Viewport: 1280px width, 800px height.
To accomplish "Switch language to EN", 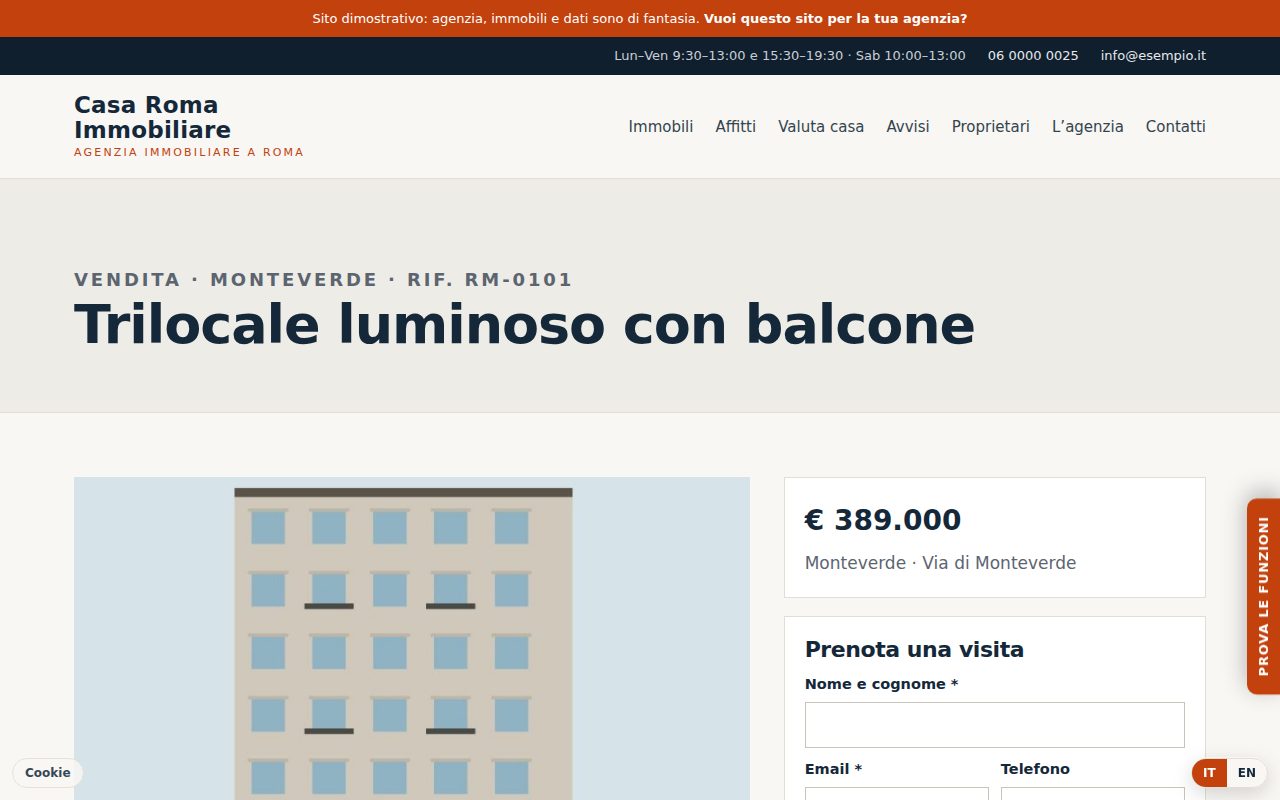I will click(x=1247, y=773).
